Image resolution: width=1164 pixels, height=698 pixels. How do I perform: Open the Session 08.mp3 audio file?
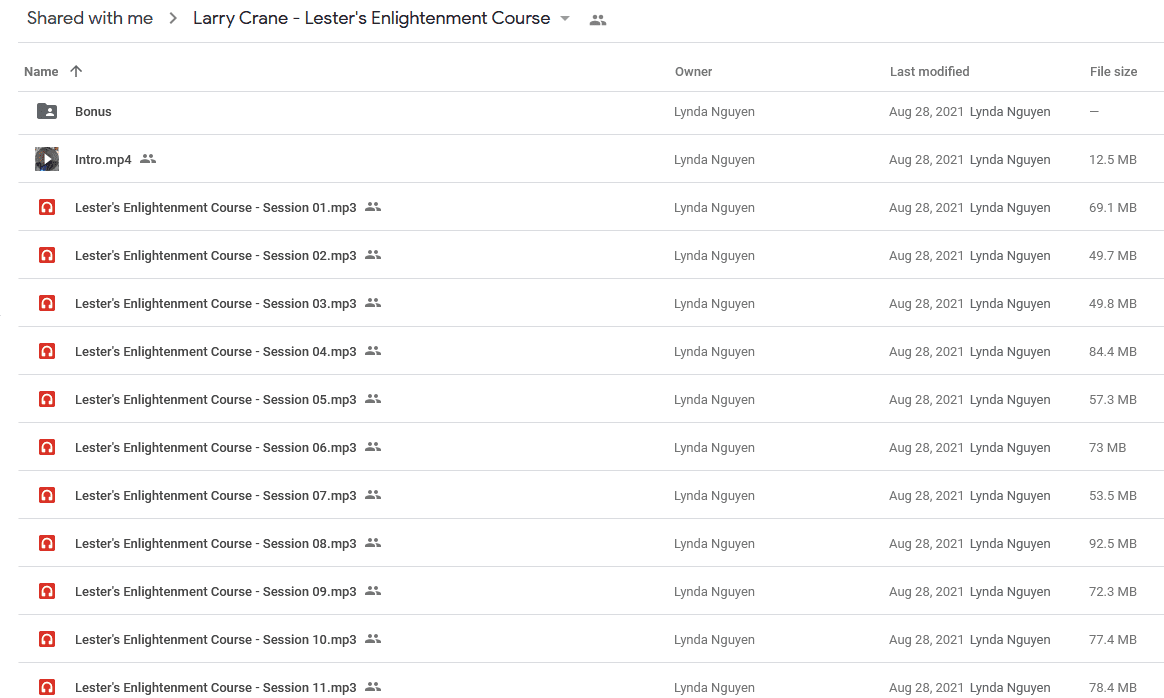[215, 544]
